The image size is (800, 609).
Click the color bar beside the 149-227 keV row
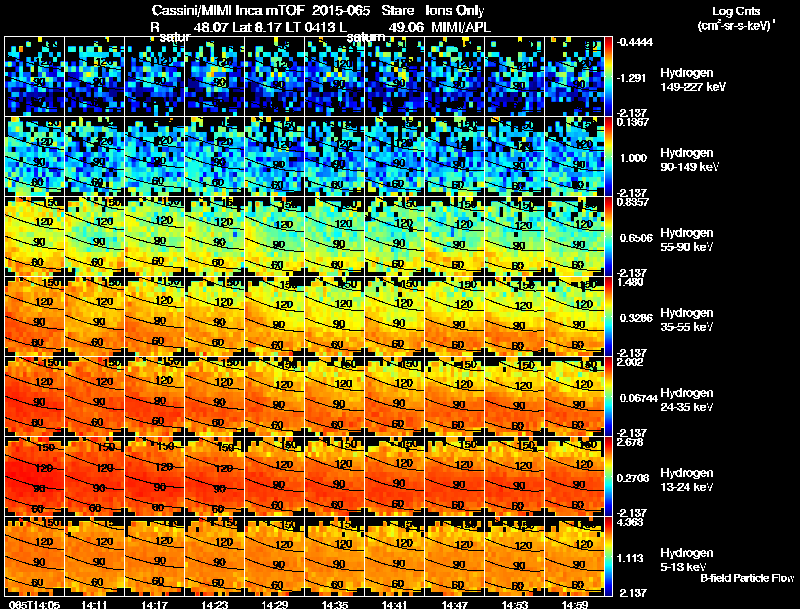(x=608, y=76)
